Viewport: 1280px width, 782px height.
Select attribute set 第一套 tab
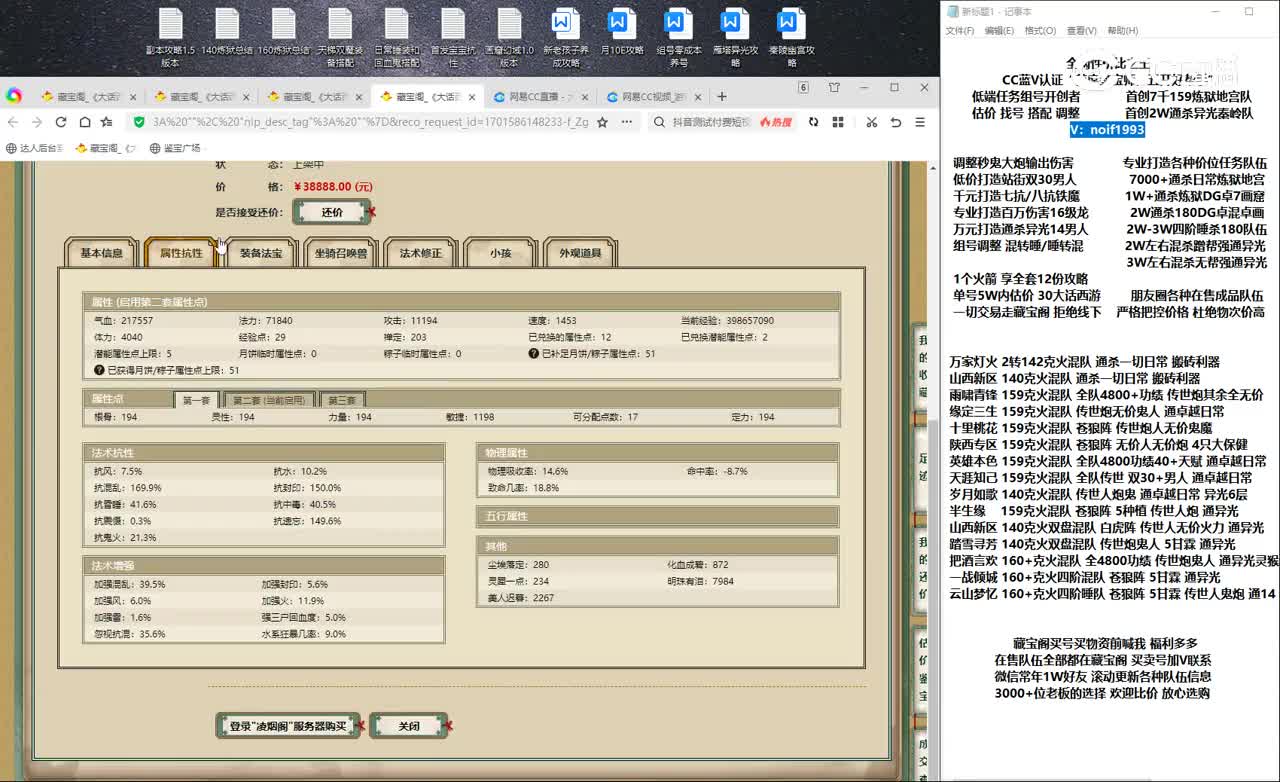click(196, 400)
